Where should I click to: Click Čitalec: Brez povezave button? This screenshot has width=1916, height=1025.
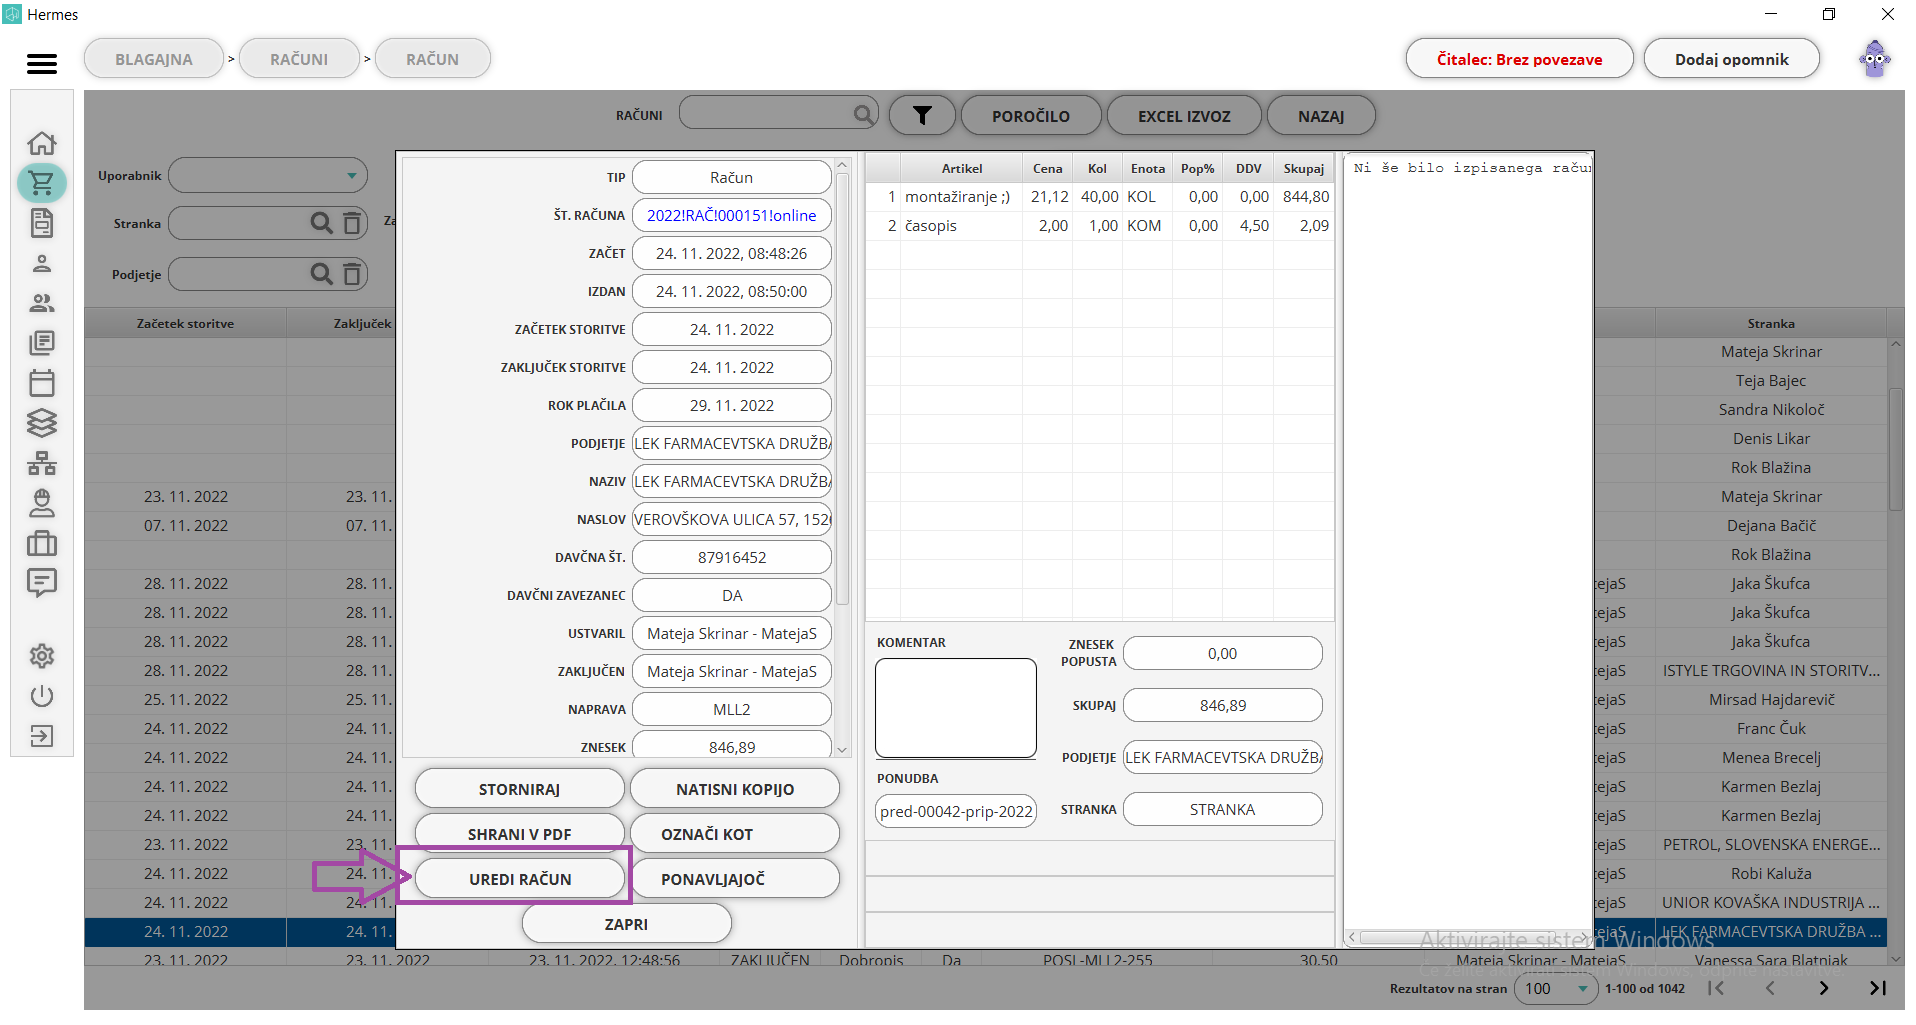(1519, 59)
